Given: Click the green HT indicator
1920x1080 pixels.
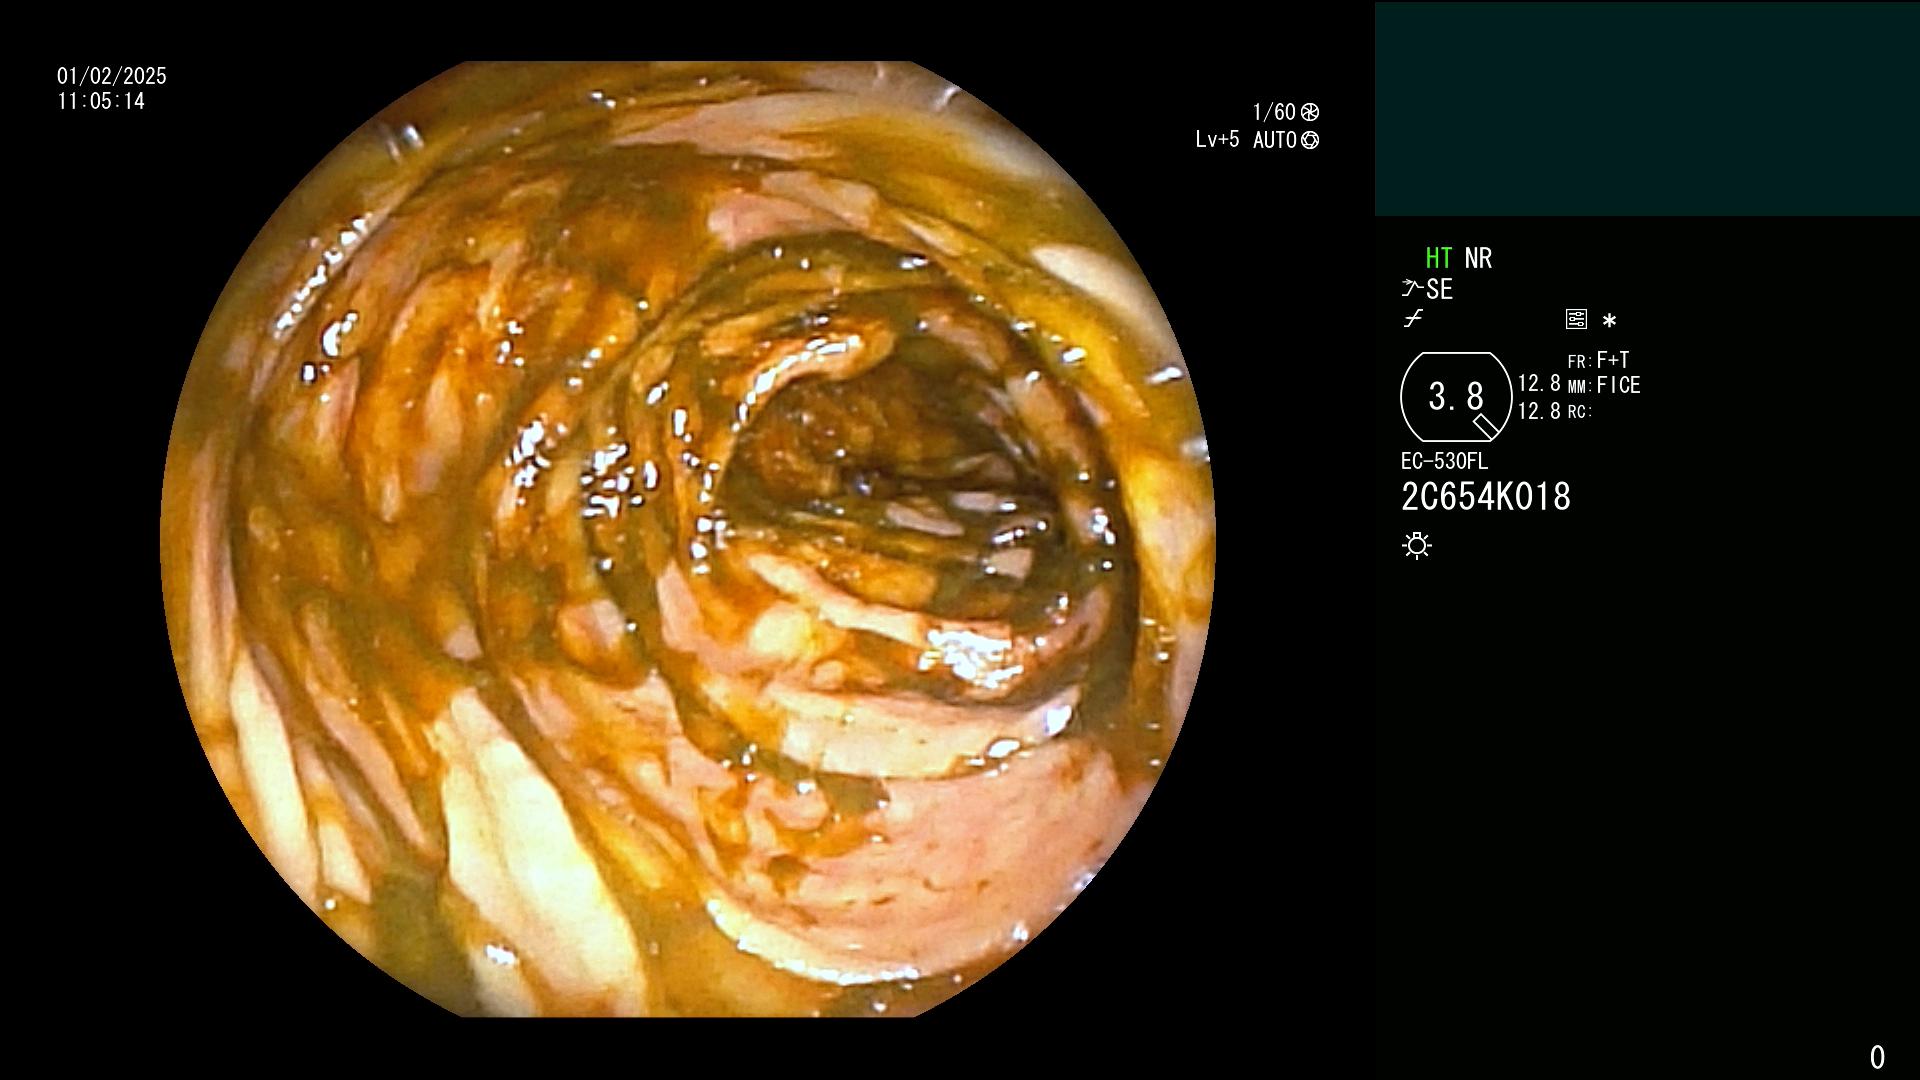Looking at the screenshot, I should click(1439, 258).
